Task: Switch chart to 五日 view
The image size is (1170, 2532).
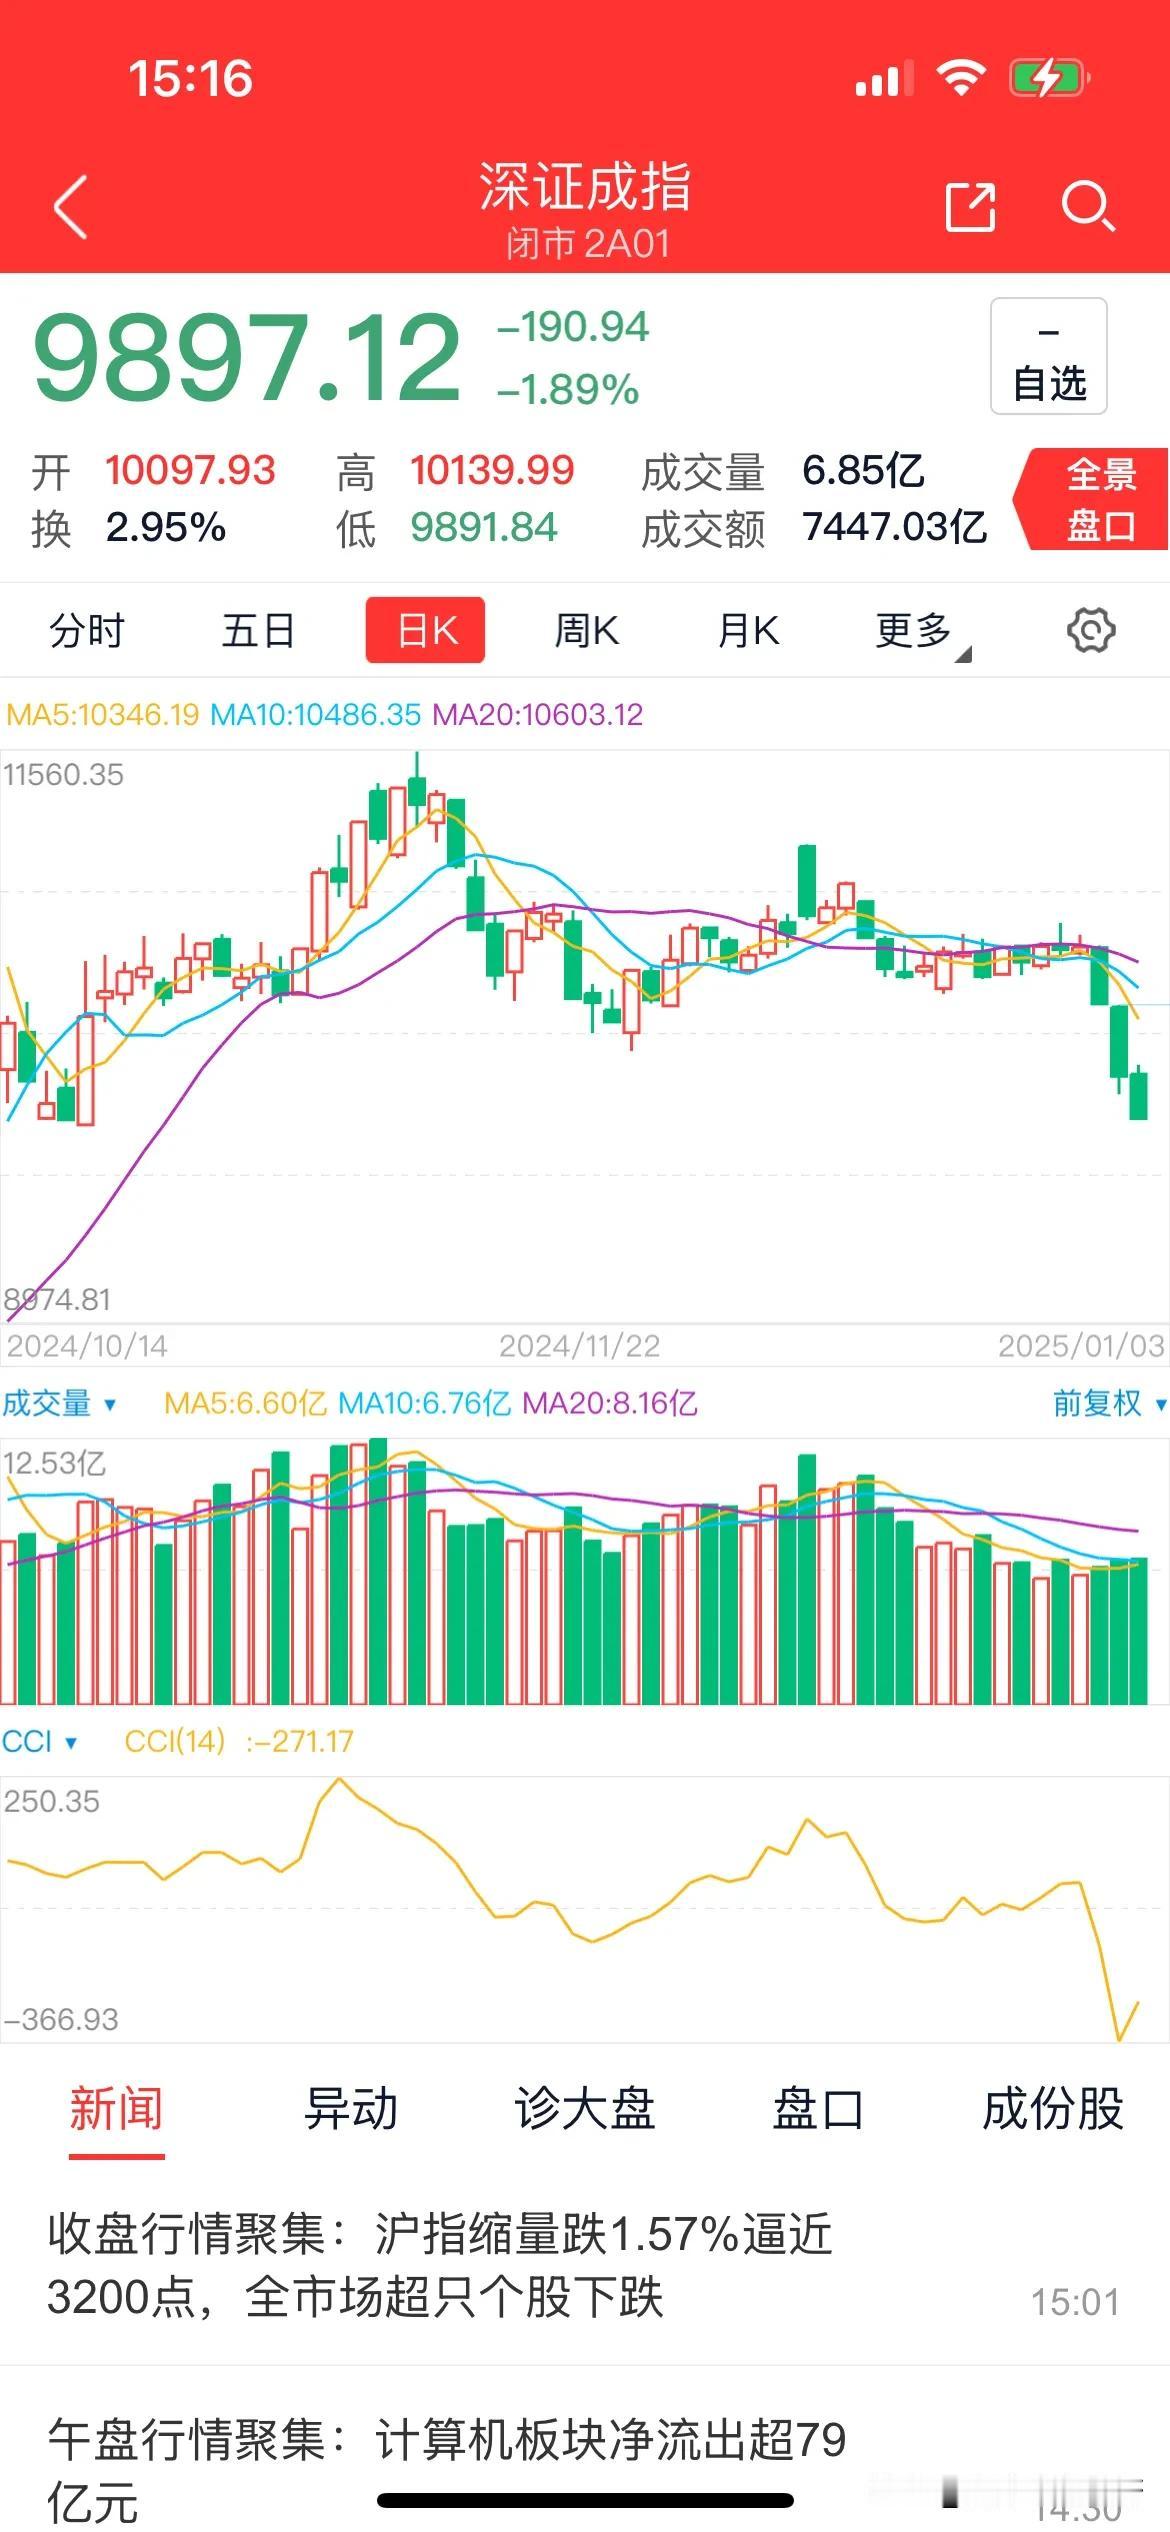Action: pyautogui.click(x=258, y=631)
